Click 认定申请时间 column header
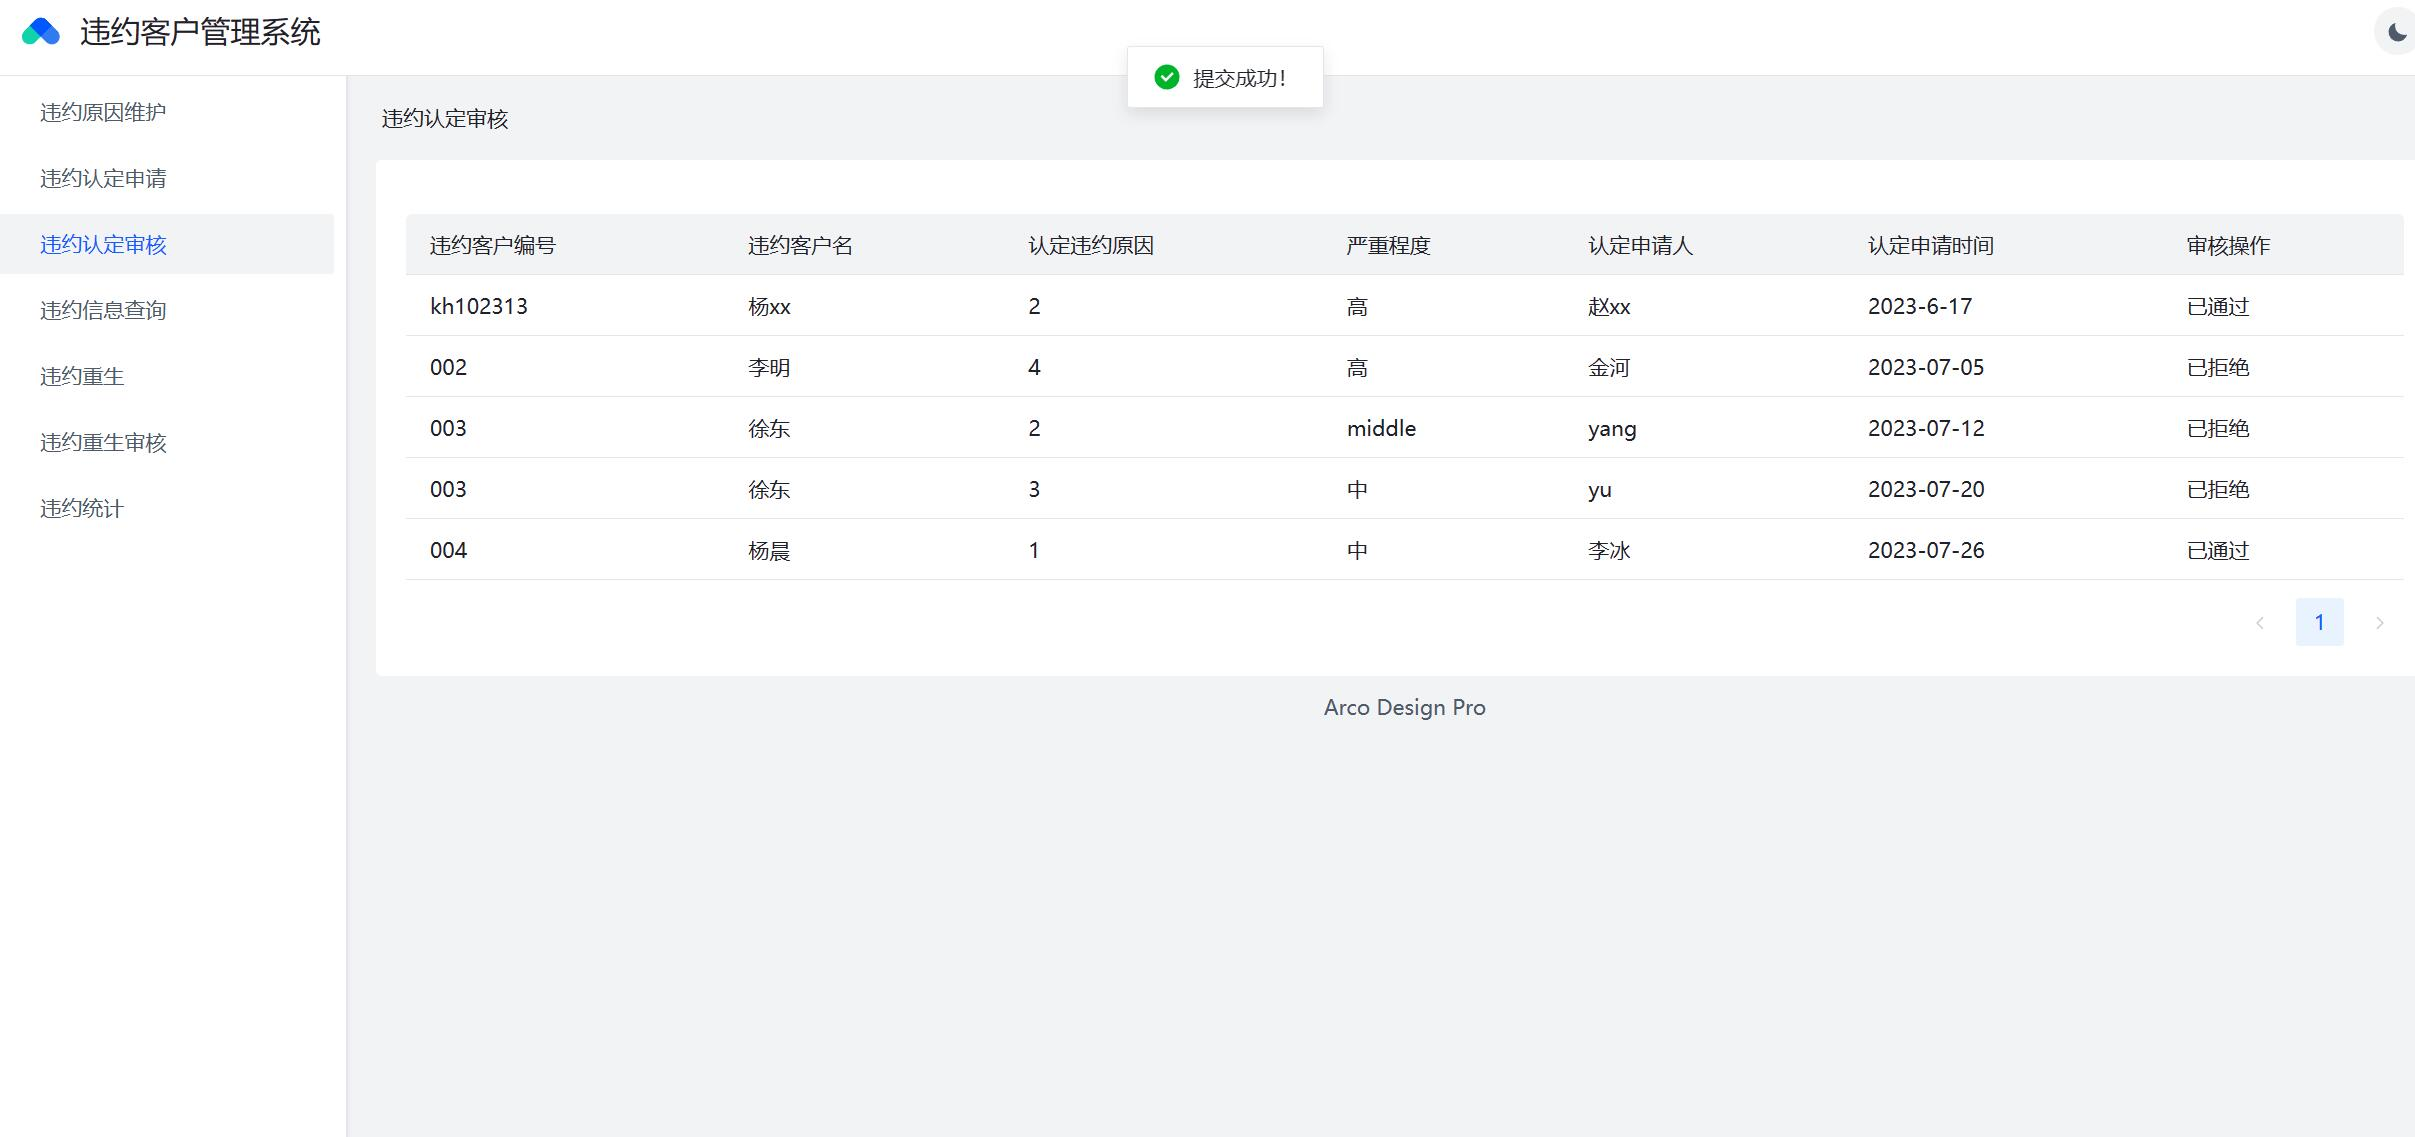Viewport: 2415px width, 1137px height. click(1930, 245)
